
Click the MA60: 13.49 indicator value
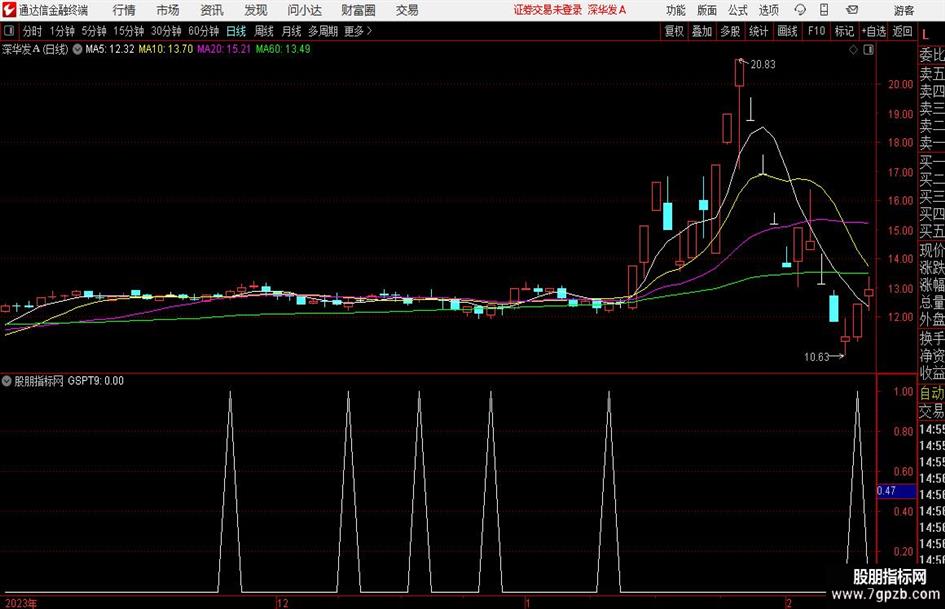point(283,49)
